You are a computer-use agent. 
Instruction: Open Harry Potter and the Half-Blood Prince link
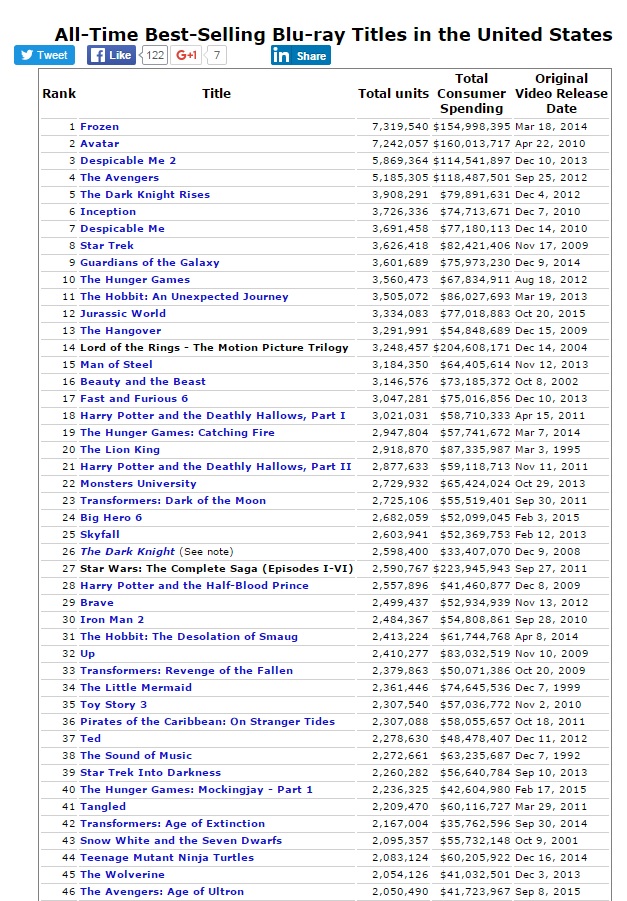coord(194,586)
